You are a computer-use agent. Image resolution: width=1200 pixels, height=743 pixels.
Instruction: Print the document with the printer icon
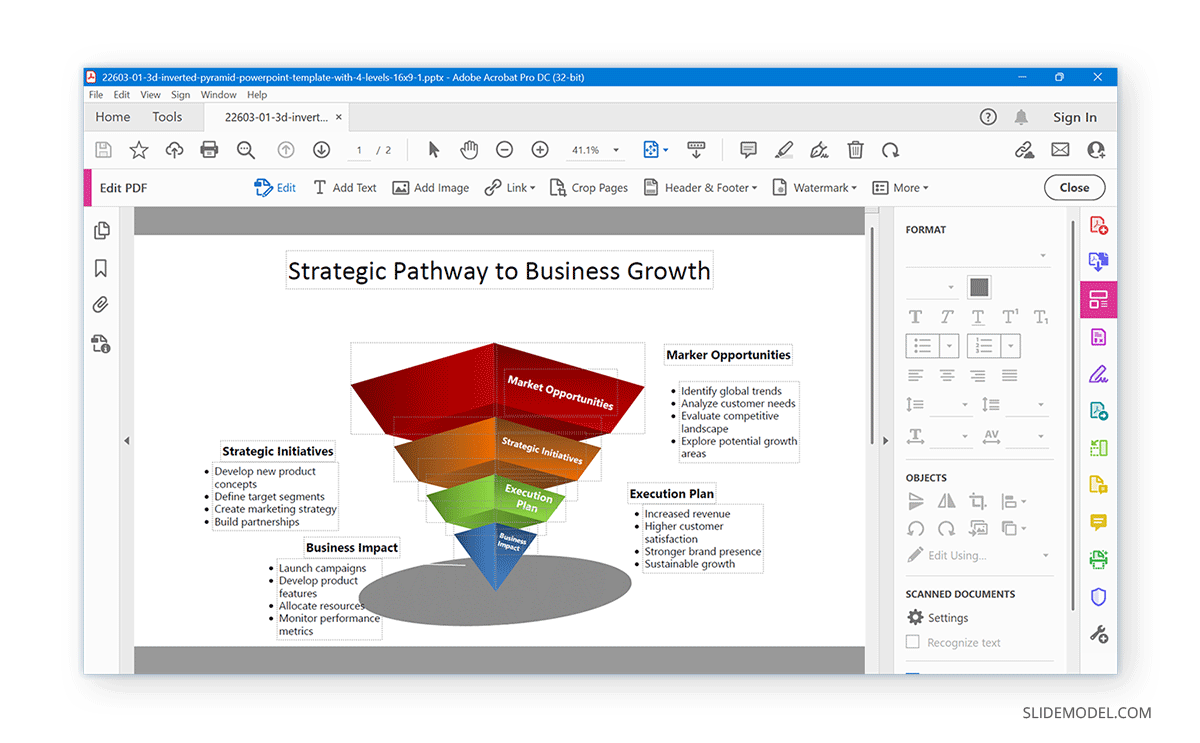coord(209,150)
